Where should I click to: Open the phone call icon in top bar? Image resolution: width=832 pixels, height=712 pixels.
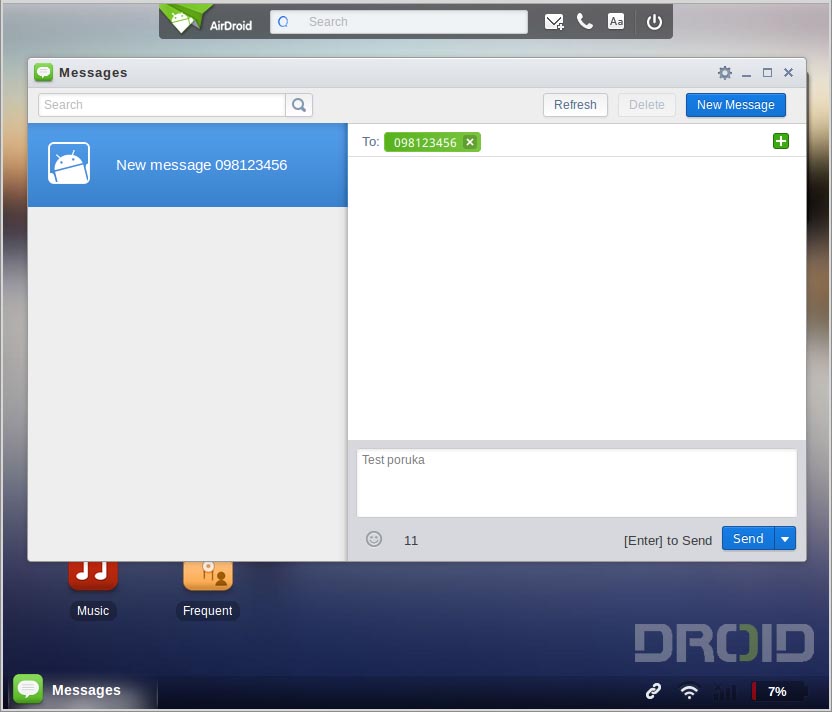coord(585,22)
